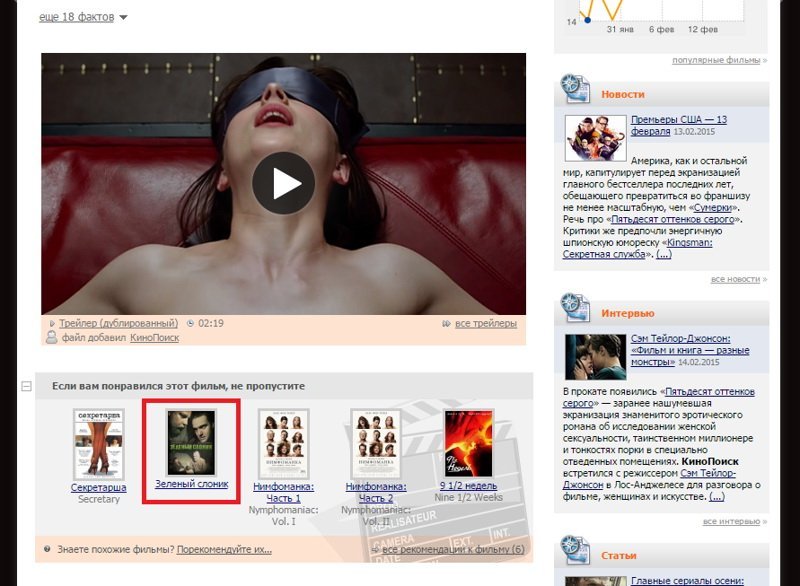800x586 pixels.
Task: Play the trailer video
Action: tap(283, 183)
